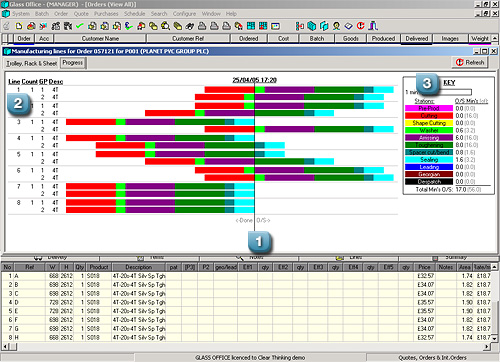Open the Configure menu
This screenshot has width=500, height=362.
[x=184, y=14]
